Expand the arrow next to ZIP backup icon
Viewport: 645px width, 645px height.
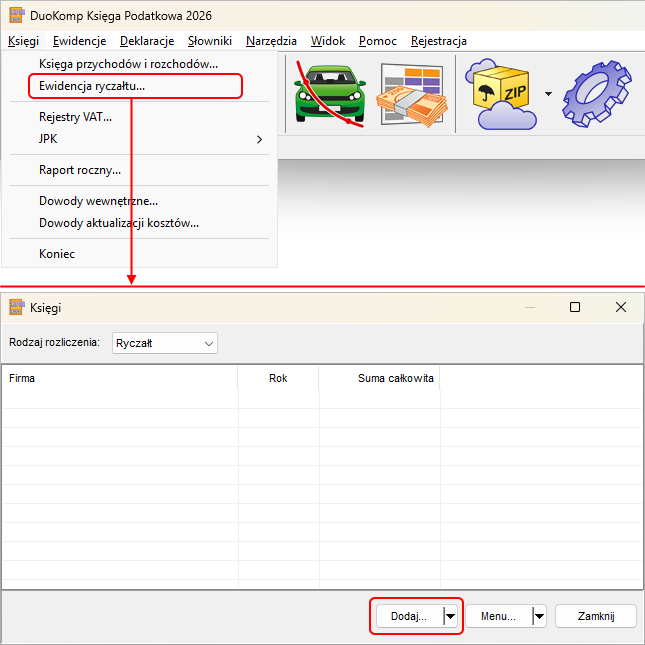[548, 94]
